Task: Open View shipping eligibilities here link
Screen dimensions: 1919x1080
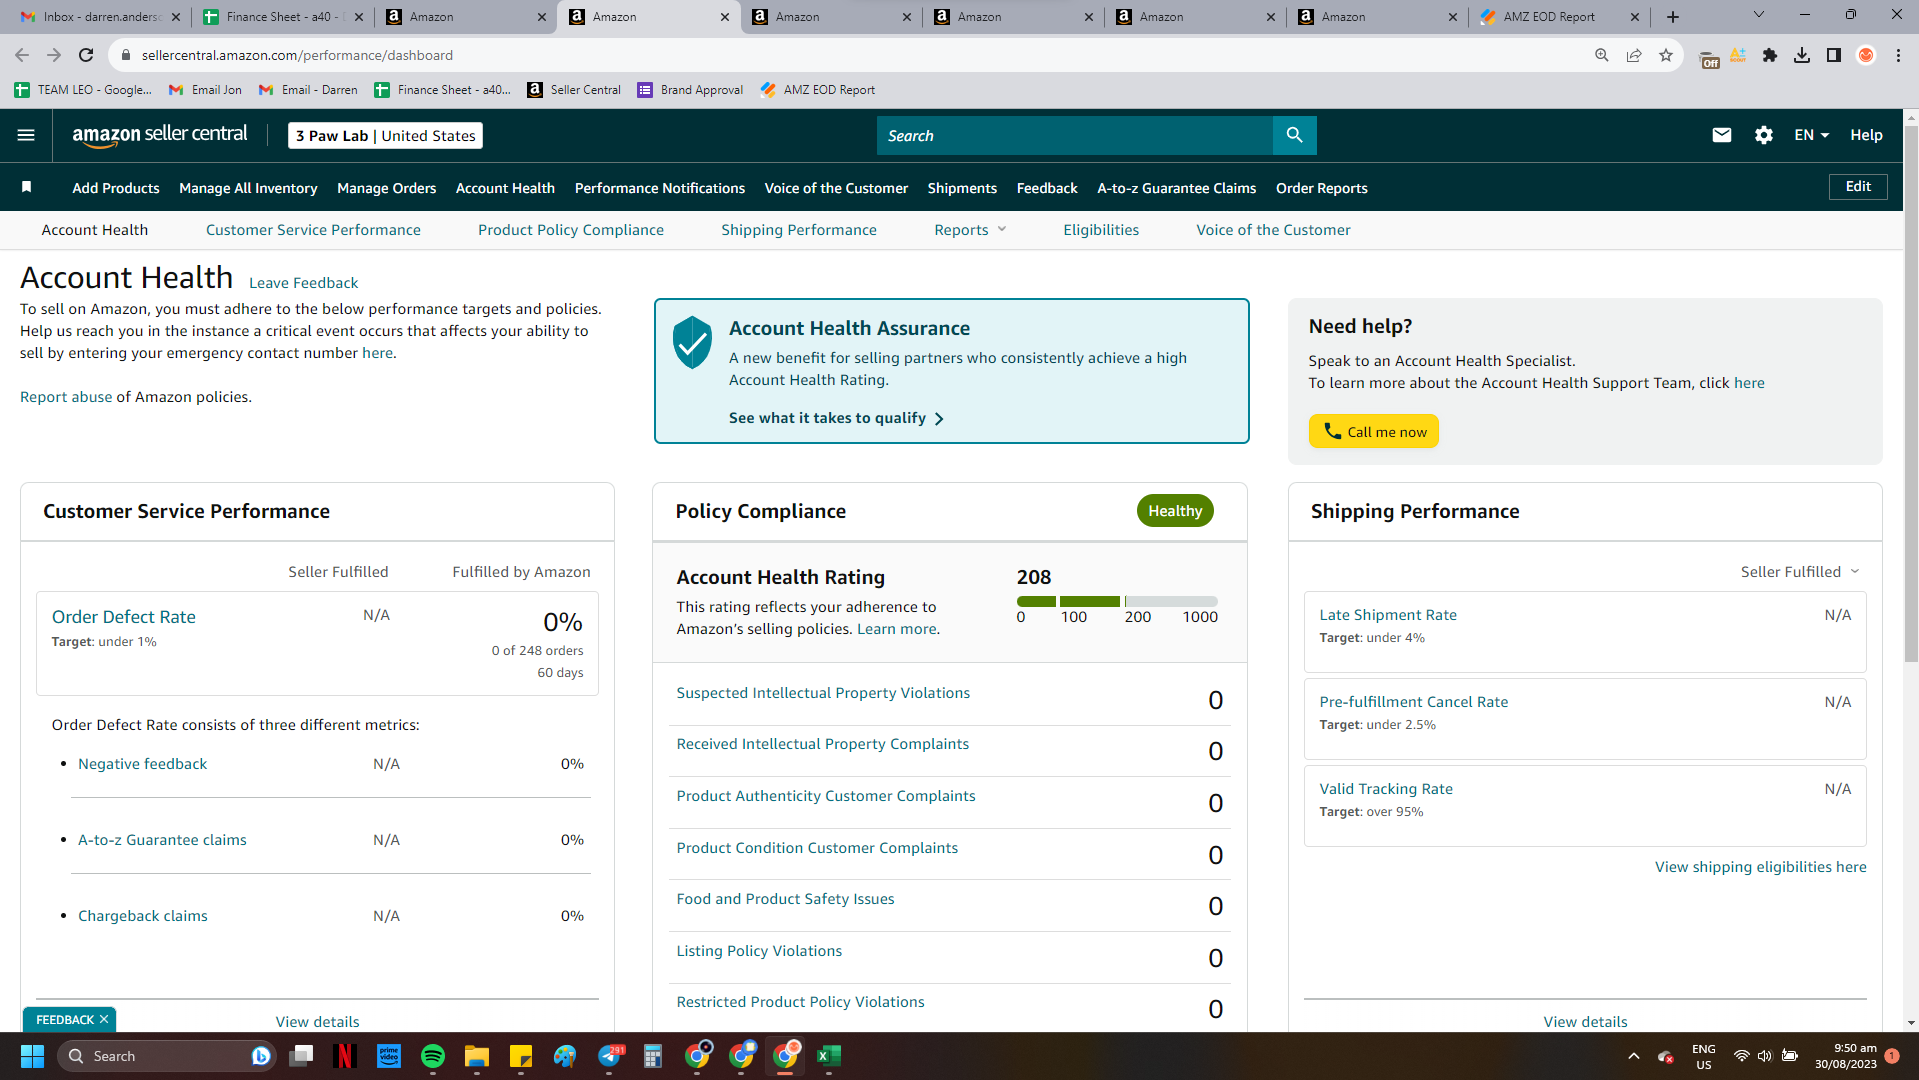Action: pyautogui.click(x=1760, y=867)
